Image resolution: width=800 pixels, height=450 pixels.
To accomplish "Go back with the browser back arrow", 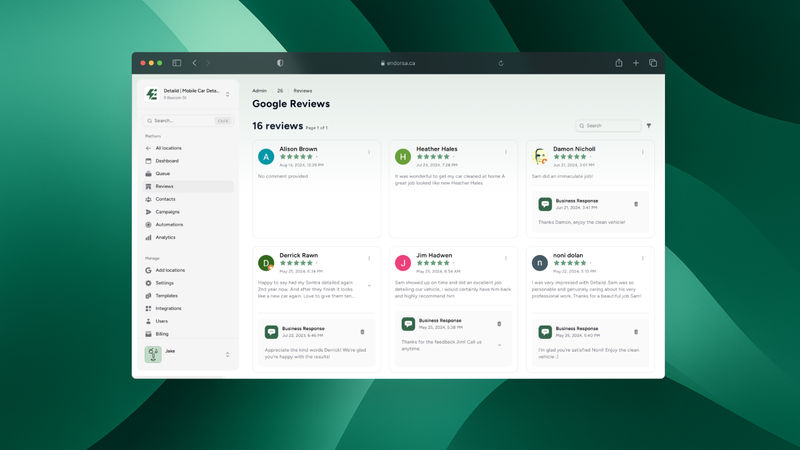I will 194,63.
